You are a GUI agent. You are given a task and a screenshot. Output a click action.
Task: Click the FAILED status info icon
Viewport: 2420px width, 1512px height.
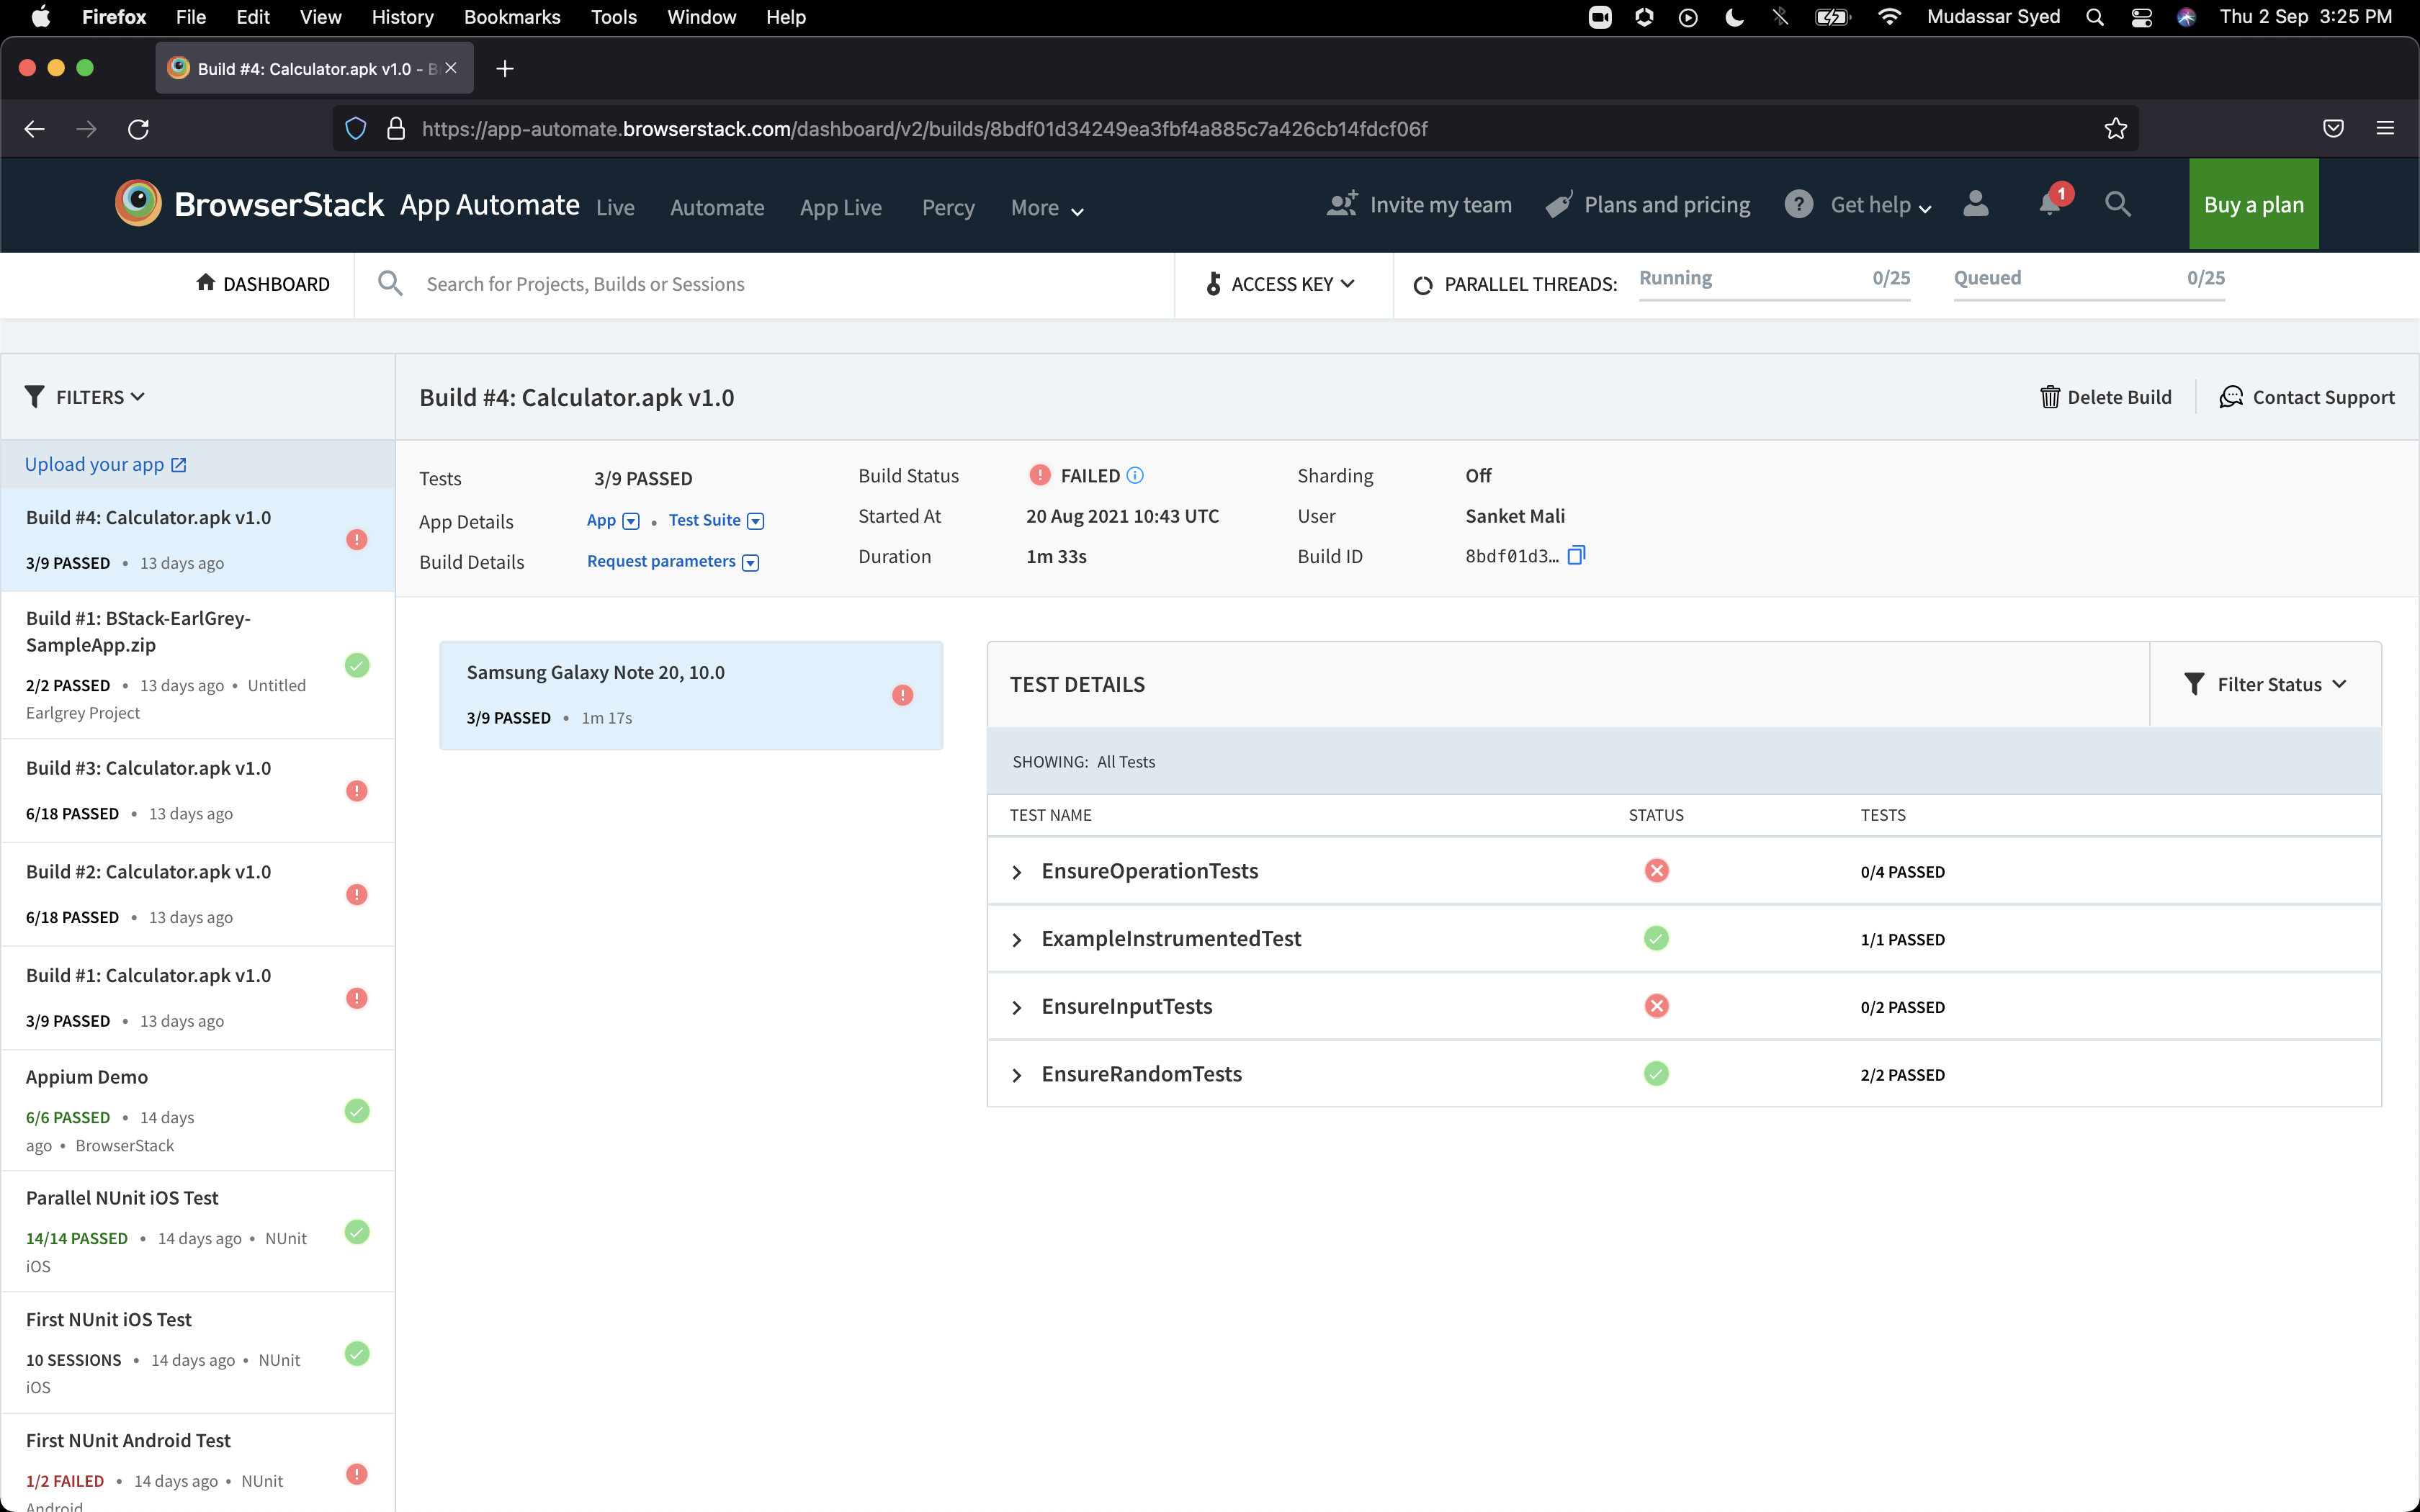coord(1135,476)
